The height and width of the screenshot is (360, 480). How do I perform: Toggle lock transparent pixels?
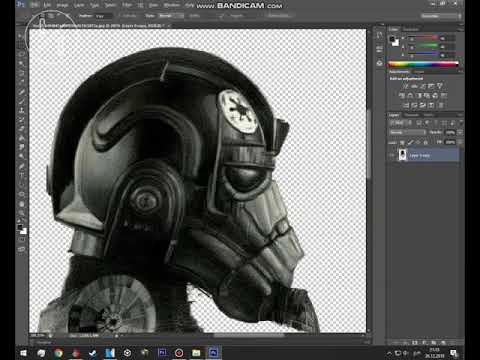click(403, 142)
